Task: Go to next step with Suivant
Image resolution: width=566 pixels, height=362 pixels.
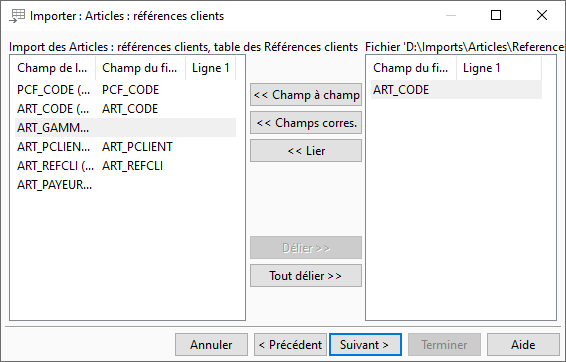Action: [x=365, y=345]
